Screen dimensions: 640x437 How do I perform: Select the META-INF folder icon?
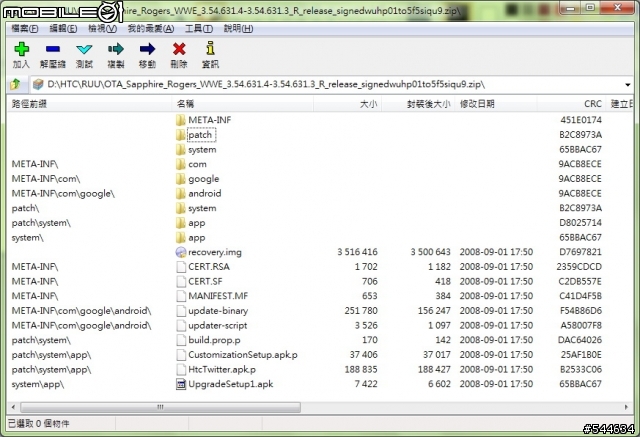[x=180, y=120]
